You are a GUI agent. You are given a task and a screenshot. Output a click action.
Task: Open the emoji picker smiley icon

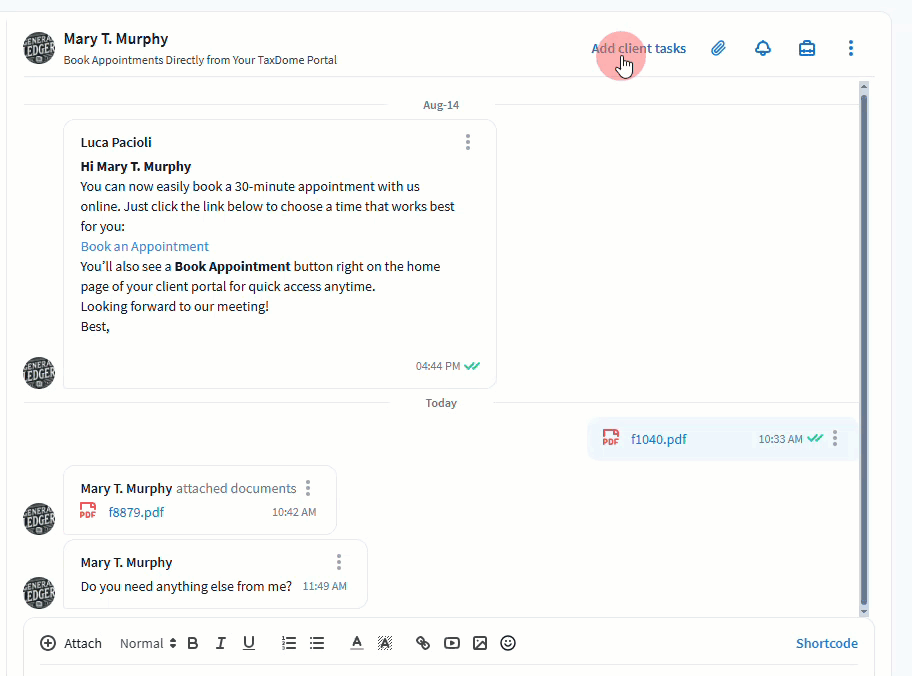508,643
